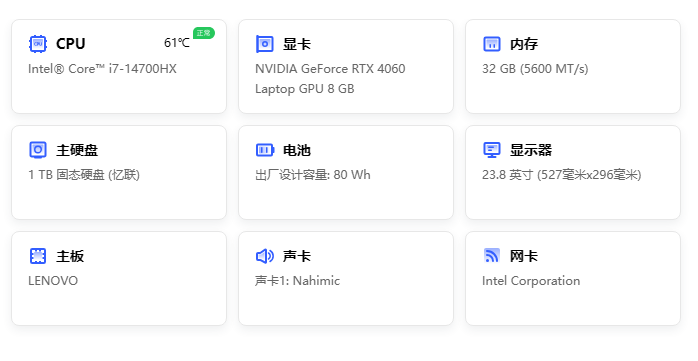Click the 内存 memory icon

[x=492, y=44]
